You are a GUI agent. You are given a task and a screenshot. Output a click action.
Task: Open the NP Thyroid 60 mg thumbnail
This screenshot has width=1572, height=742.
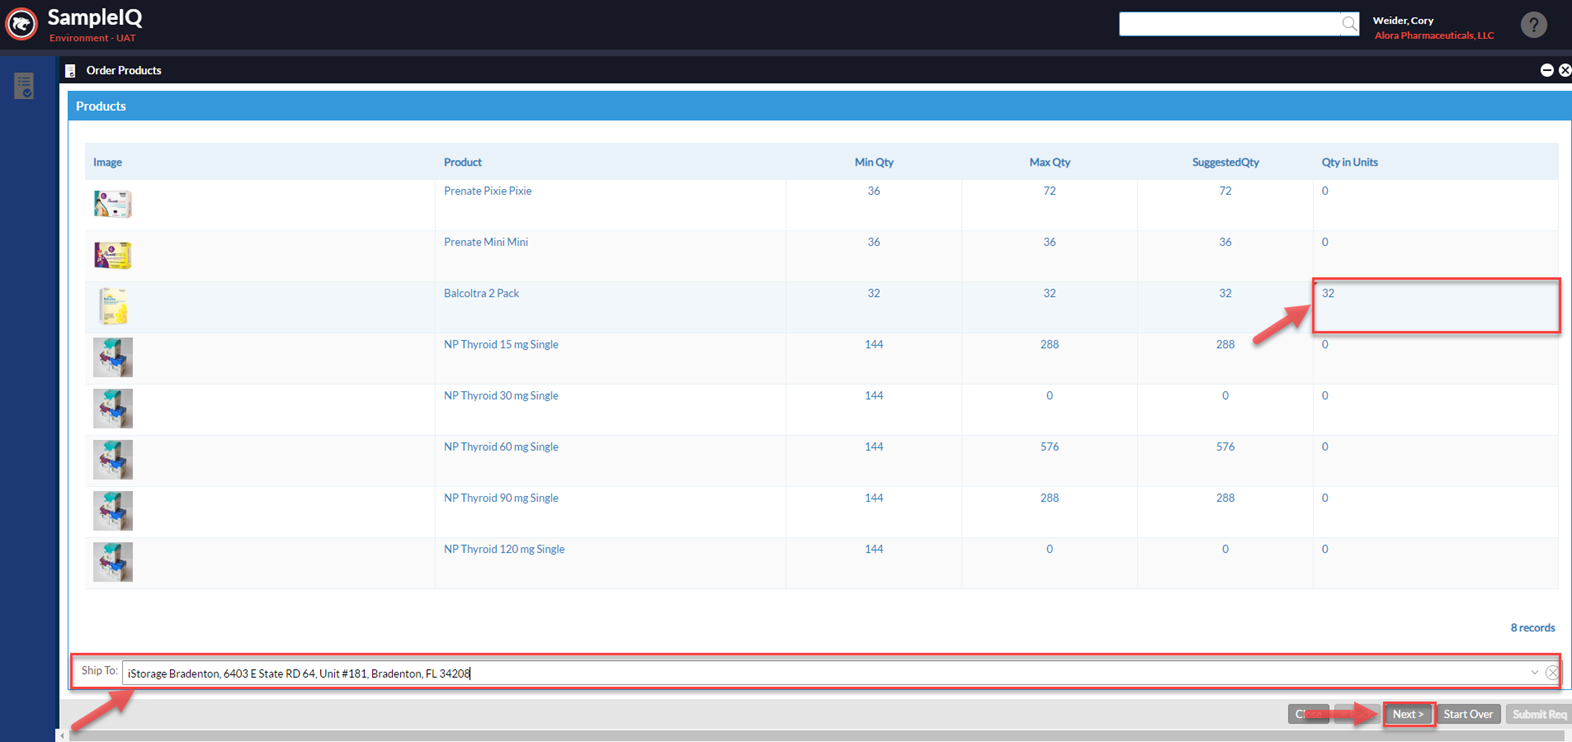[113, 459]
